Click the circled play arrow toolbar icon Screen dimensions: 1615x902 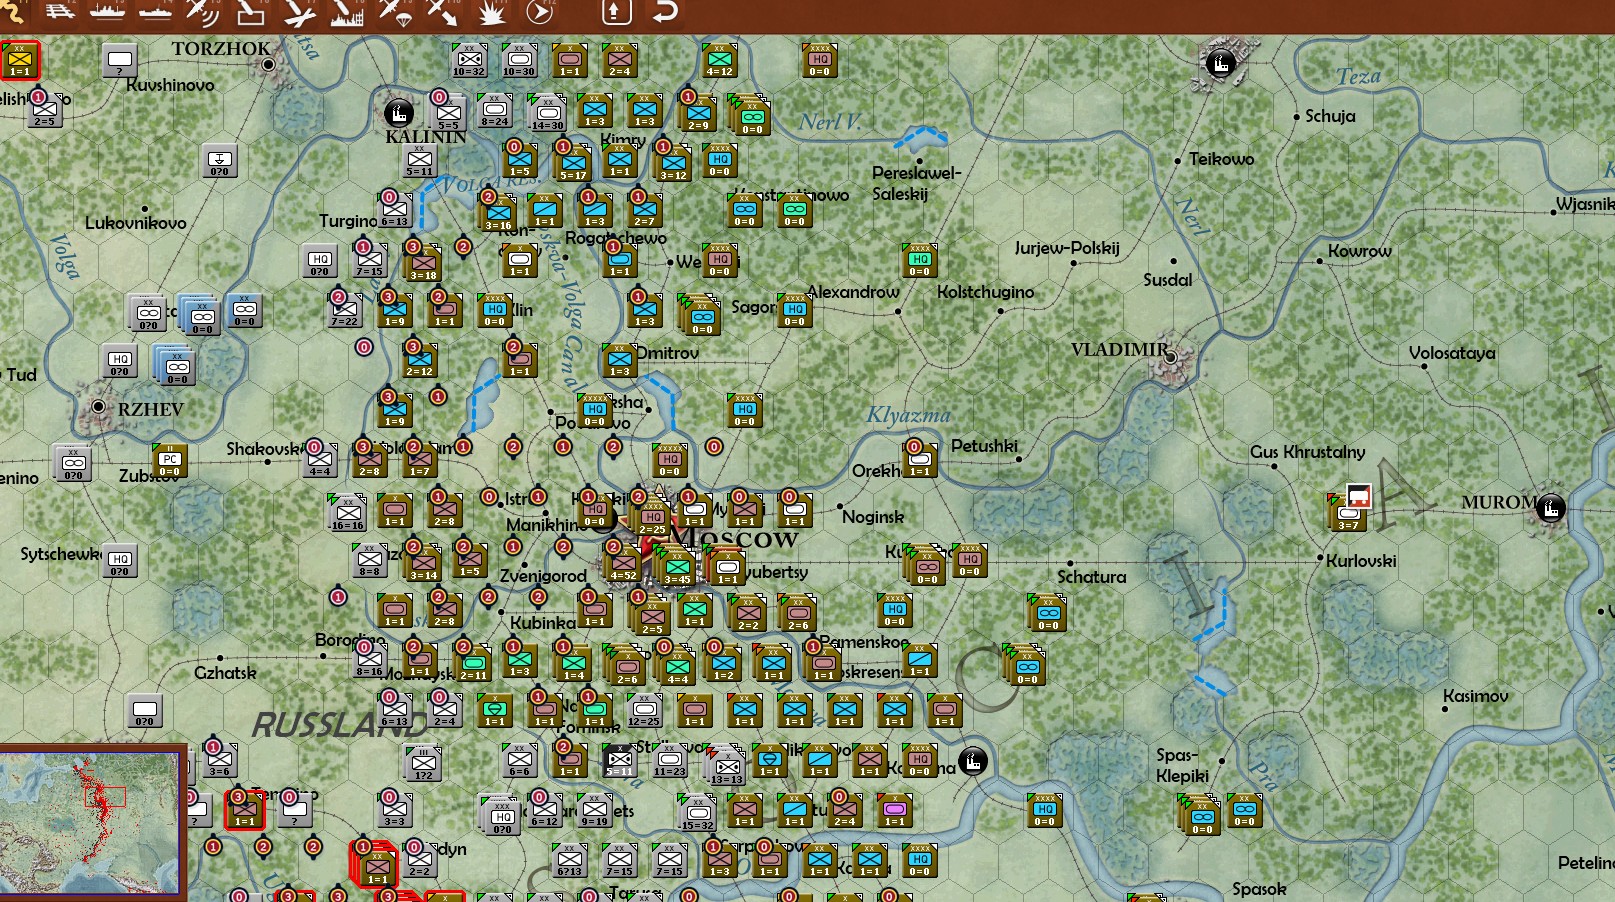[539, 12]
